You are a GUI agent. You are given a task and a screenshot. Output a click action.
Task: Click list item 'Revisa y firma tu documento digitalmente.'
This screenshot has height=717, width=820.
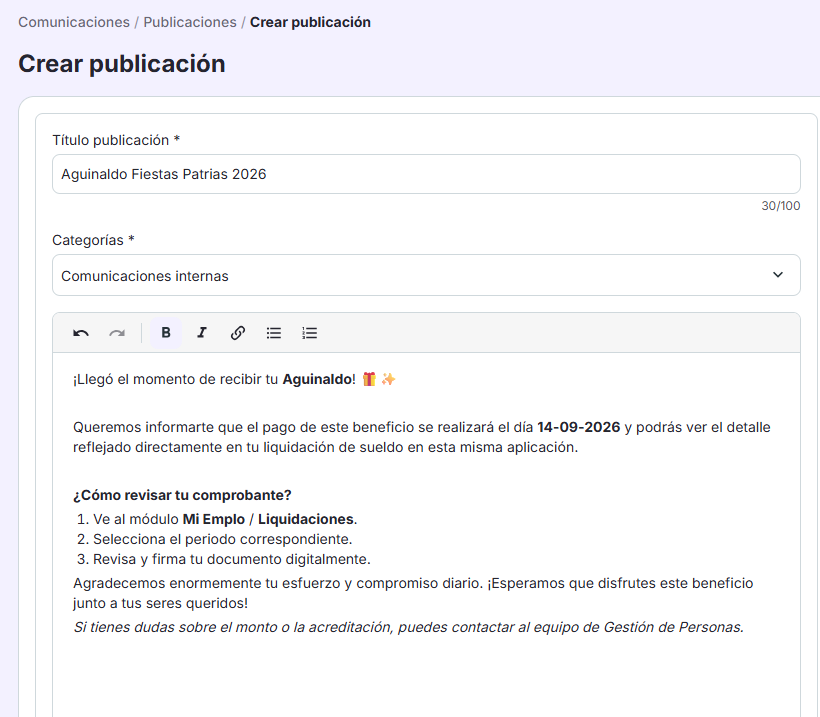(232, 559)
